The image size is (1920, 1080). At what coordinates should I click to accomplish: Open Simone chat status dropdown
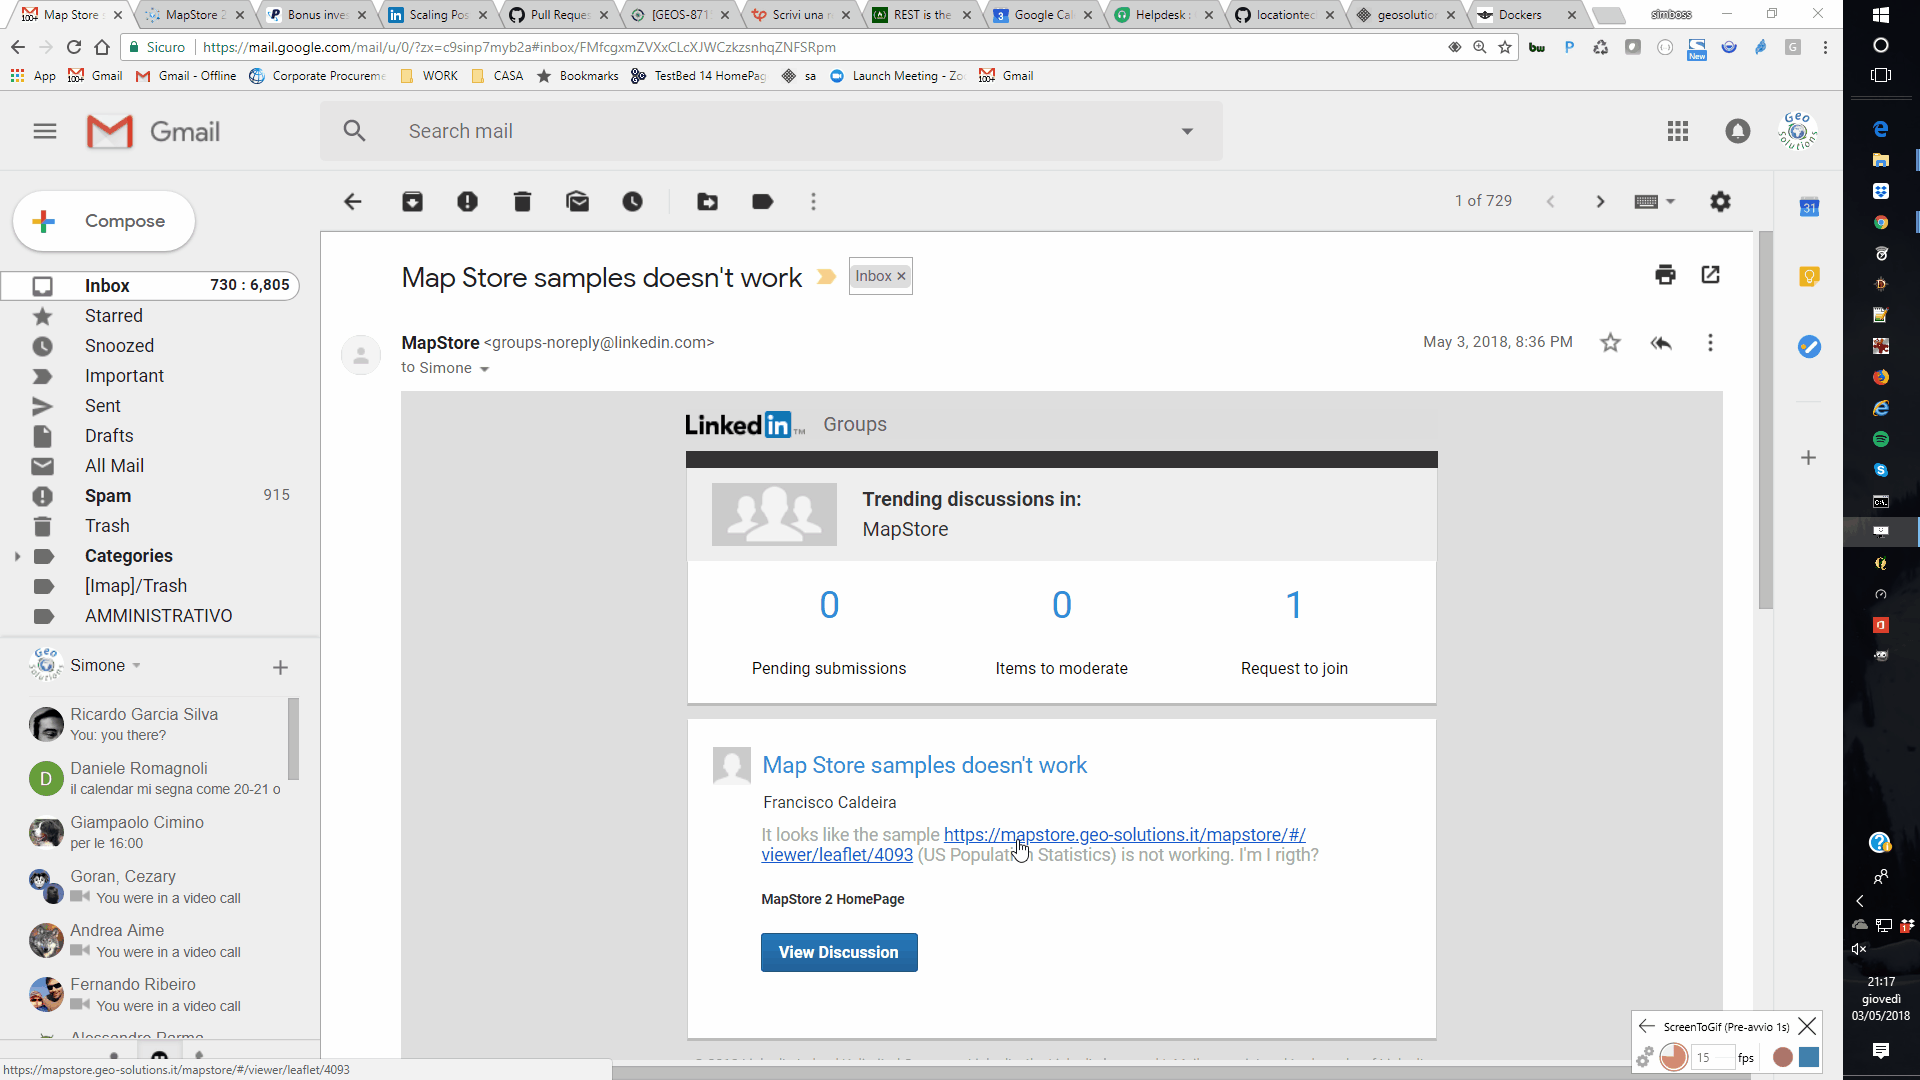point(136,666)
